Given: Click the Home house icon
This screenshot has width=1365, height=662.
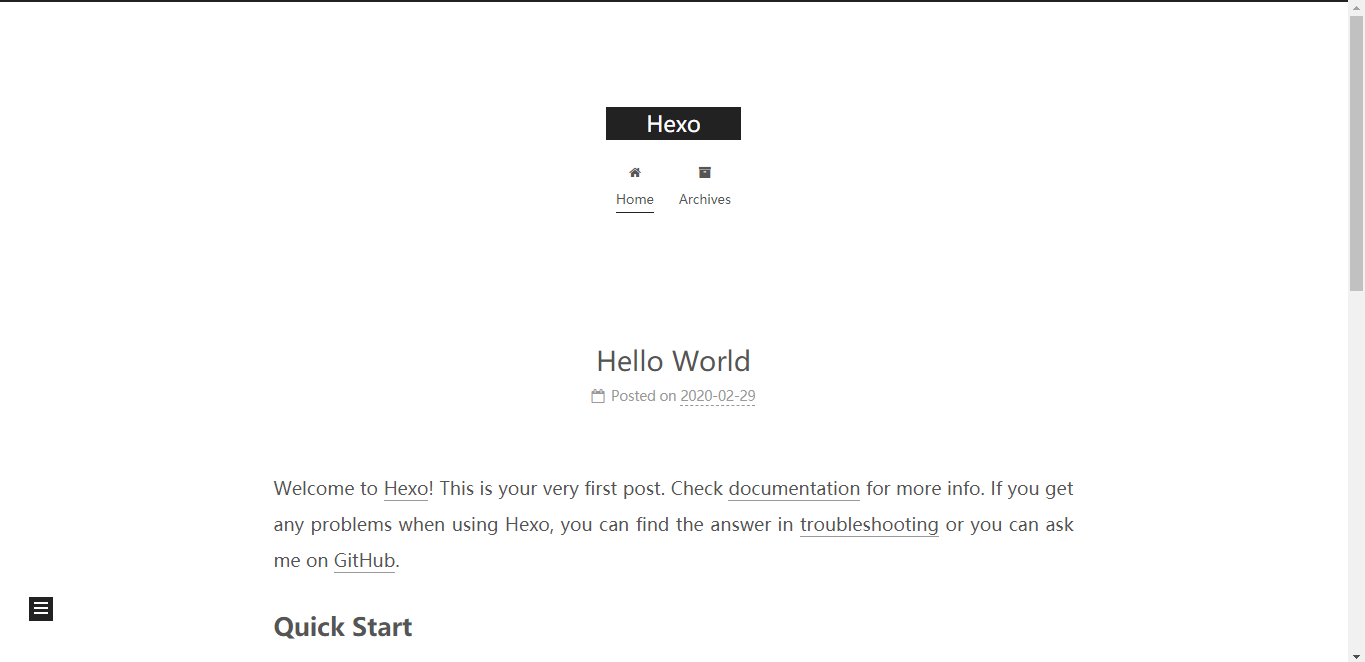Looking at the screenshot, I should tap(635, 173).
